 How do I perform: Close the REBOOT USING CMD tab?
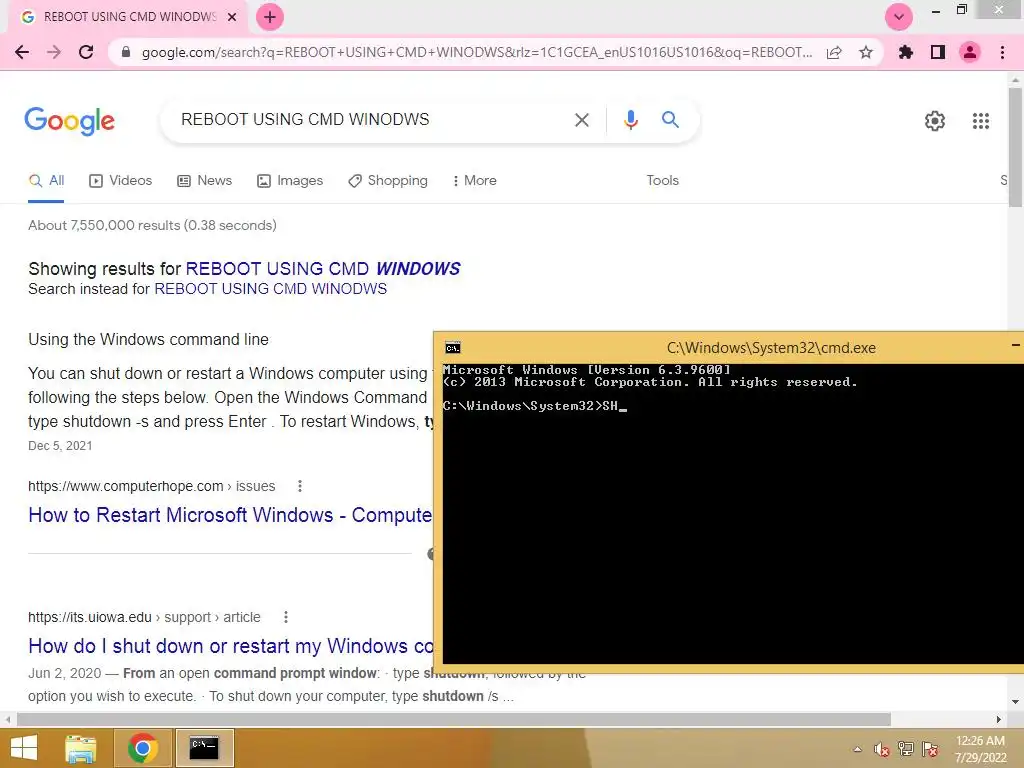pos(232,17)
